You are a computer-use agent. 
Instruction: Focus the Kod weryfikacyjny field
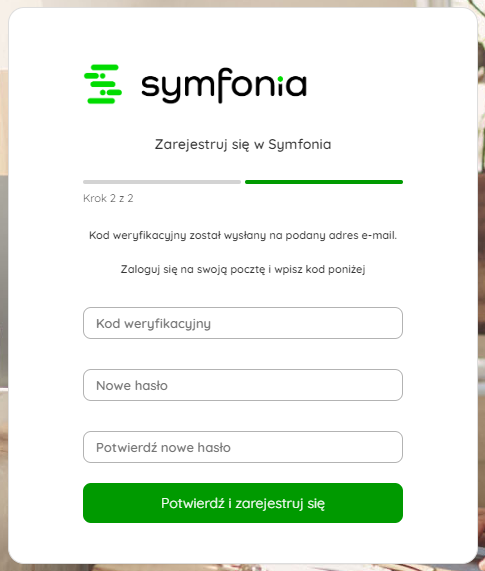243,323
